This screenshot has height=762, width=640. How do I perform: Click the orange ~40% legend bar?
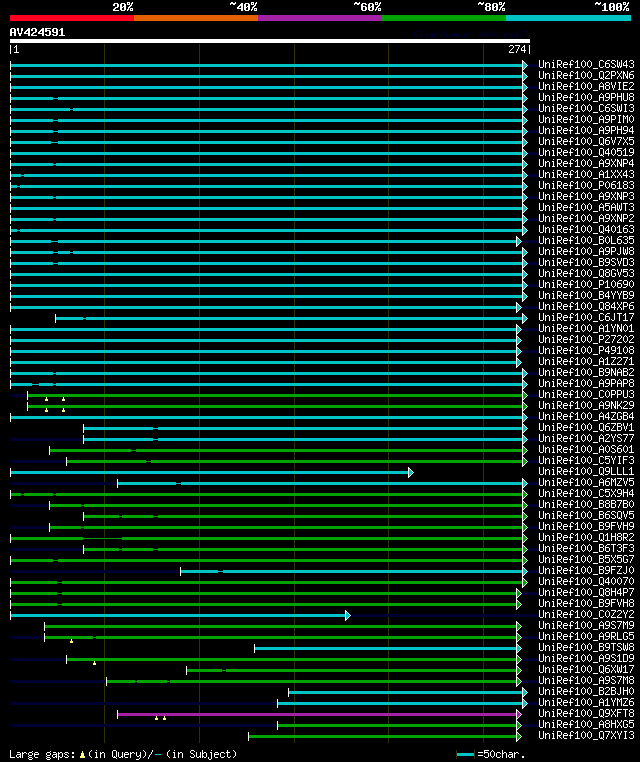pyautogui.click(x=196, y=18)
